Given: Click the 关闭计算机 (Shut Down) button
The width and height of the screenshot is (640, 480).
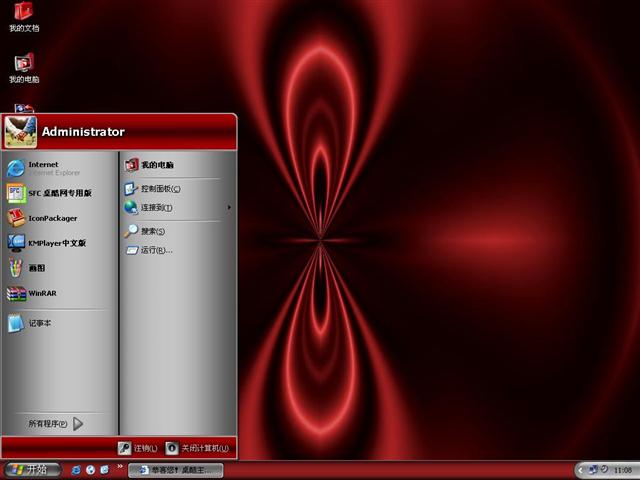Looking at the screenshot, I should 197,448.
